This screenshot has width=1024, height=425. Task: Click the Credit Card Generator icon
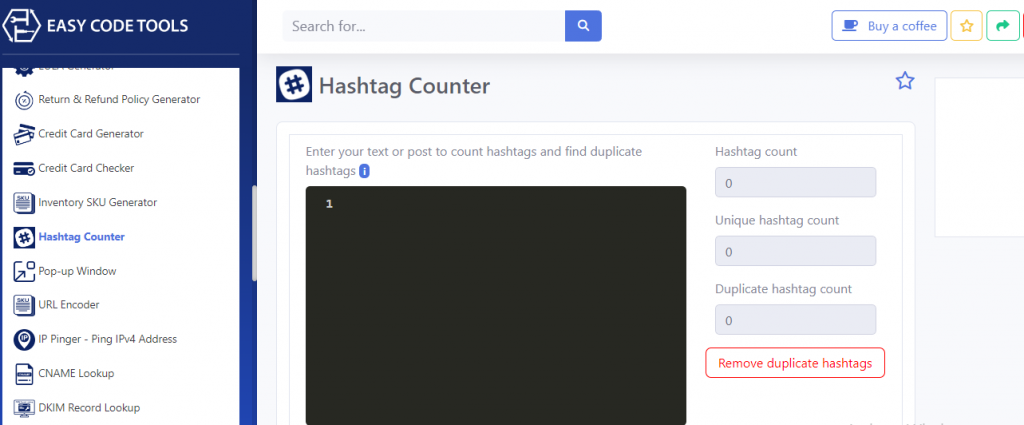[x=24, y=134]
